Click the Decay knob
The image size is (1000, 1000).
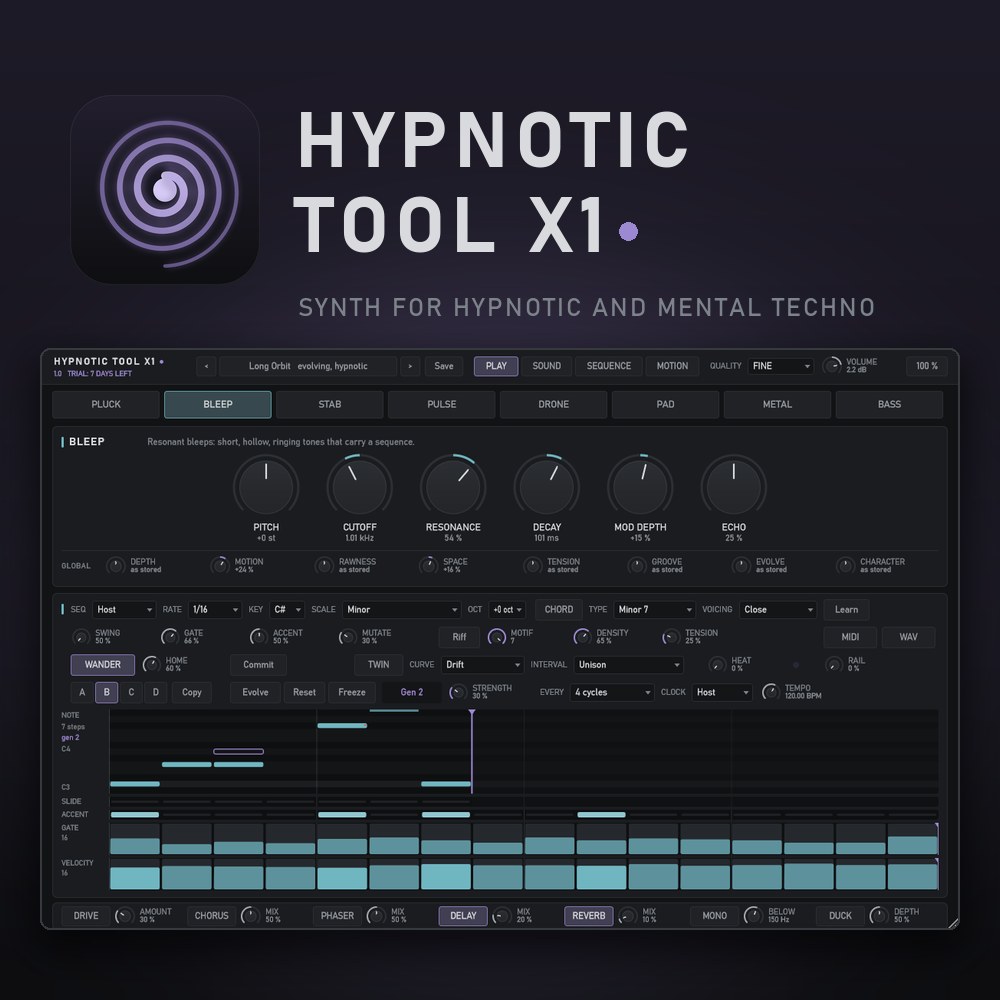tap(547, 487)
